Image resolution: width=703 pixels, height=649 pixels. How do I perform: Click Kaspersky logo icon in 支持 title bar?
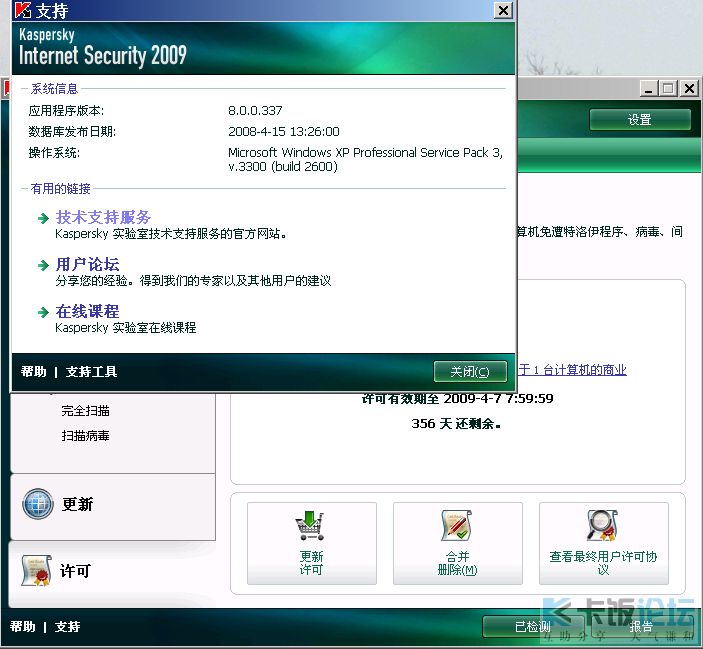click(x=23, y=10)
